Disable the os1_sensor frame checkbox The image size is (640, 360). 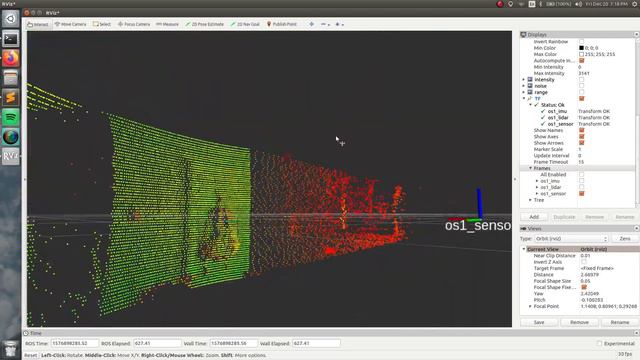click(x=581, y=193)
